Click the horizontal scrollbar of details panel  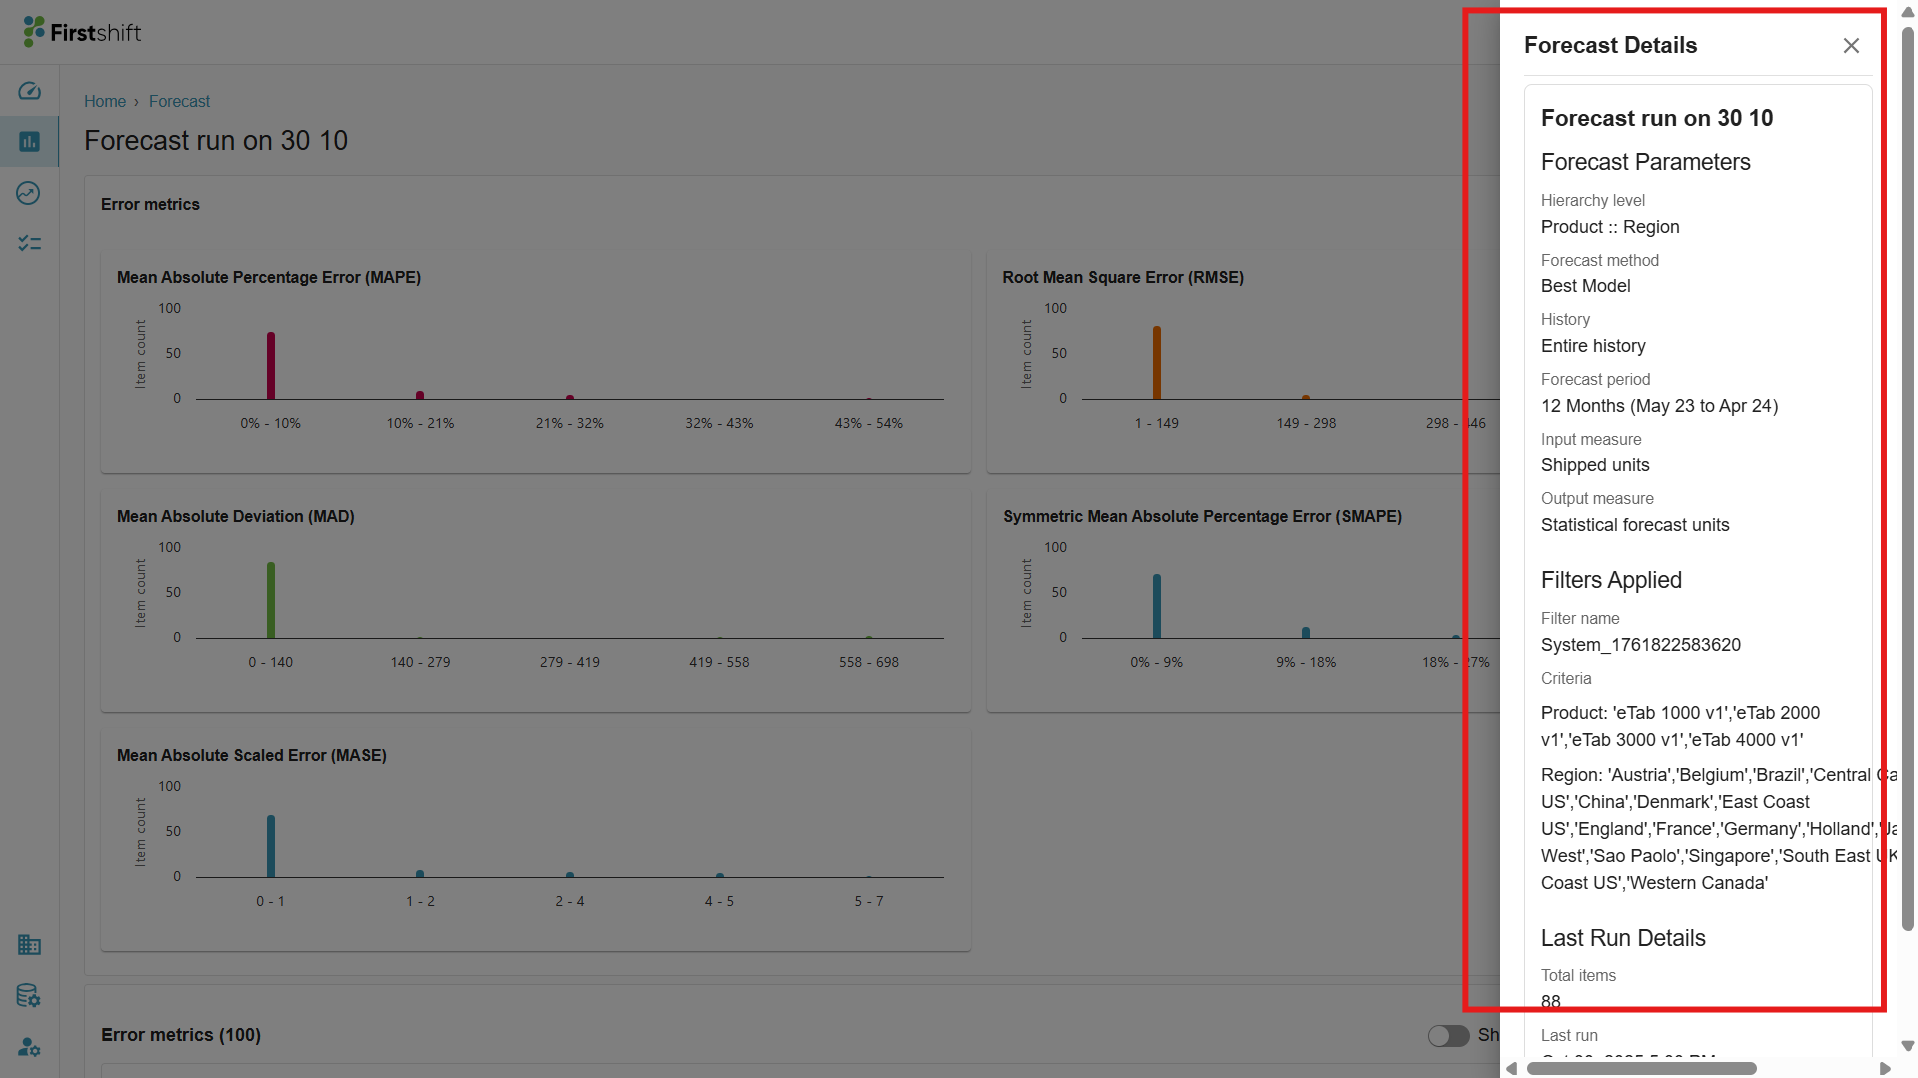pyautogui.click(x=1641, y=1068)
